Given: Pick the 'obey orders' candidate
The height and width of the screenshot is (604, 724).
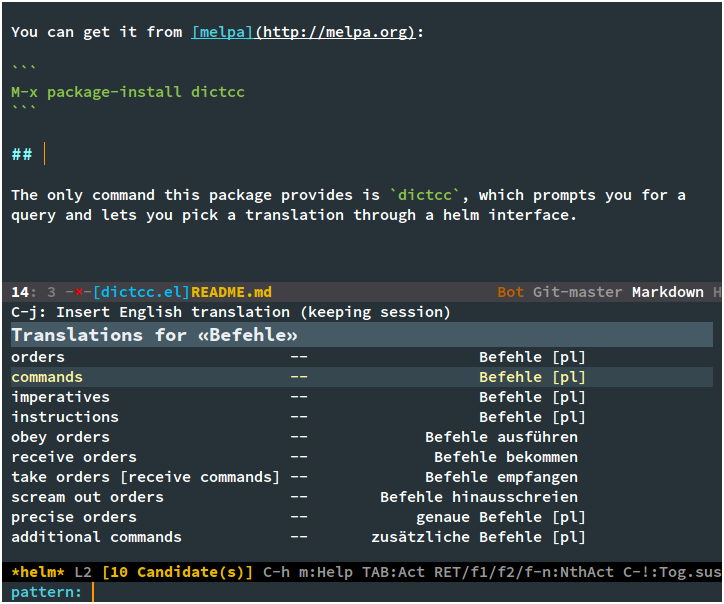Looking at the screenshot, I should coord(362,437).
